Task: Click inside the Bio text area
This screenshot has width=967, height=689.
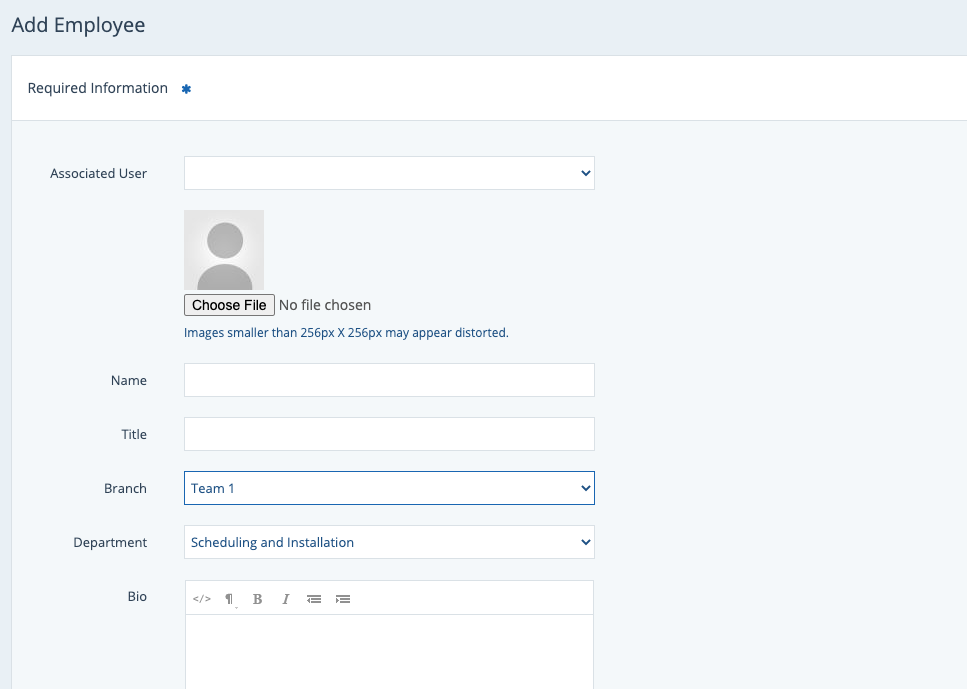Action: 389,650
